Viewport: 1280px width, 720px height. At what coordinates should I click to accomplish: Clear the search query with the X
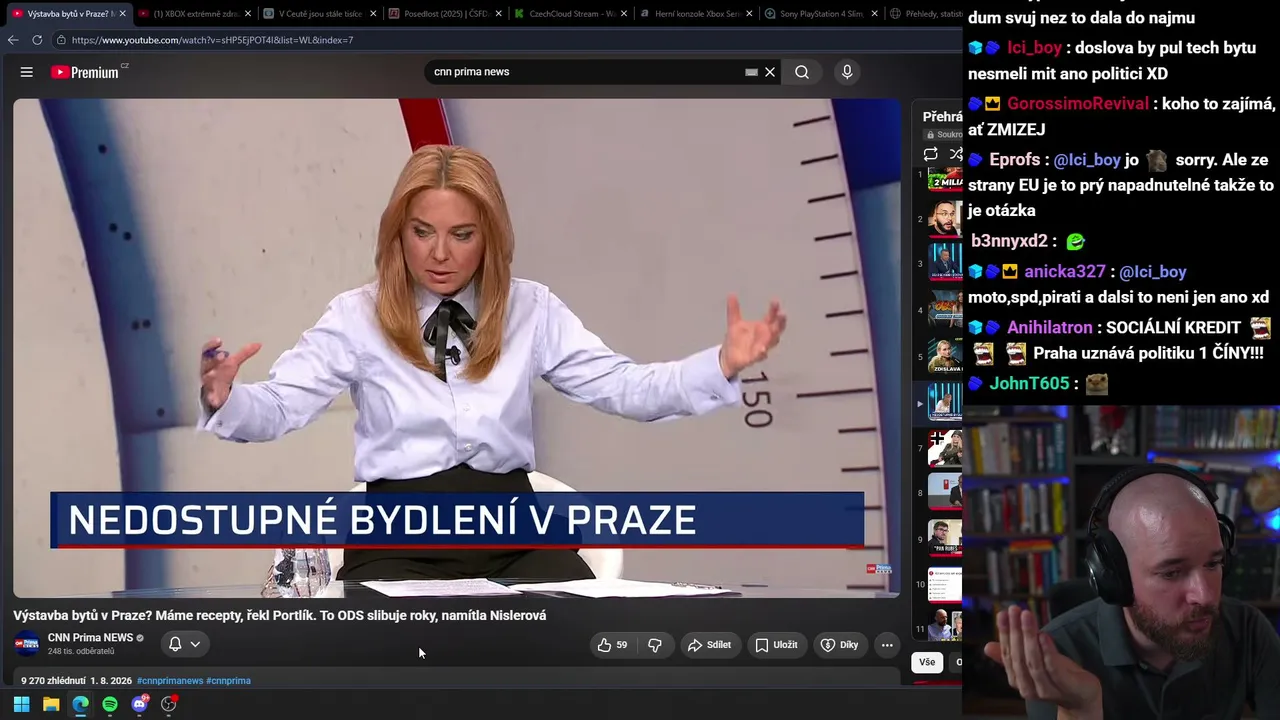(770, 72)
